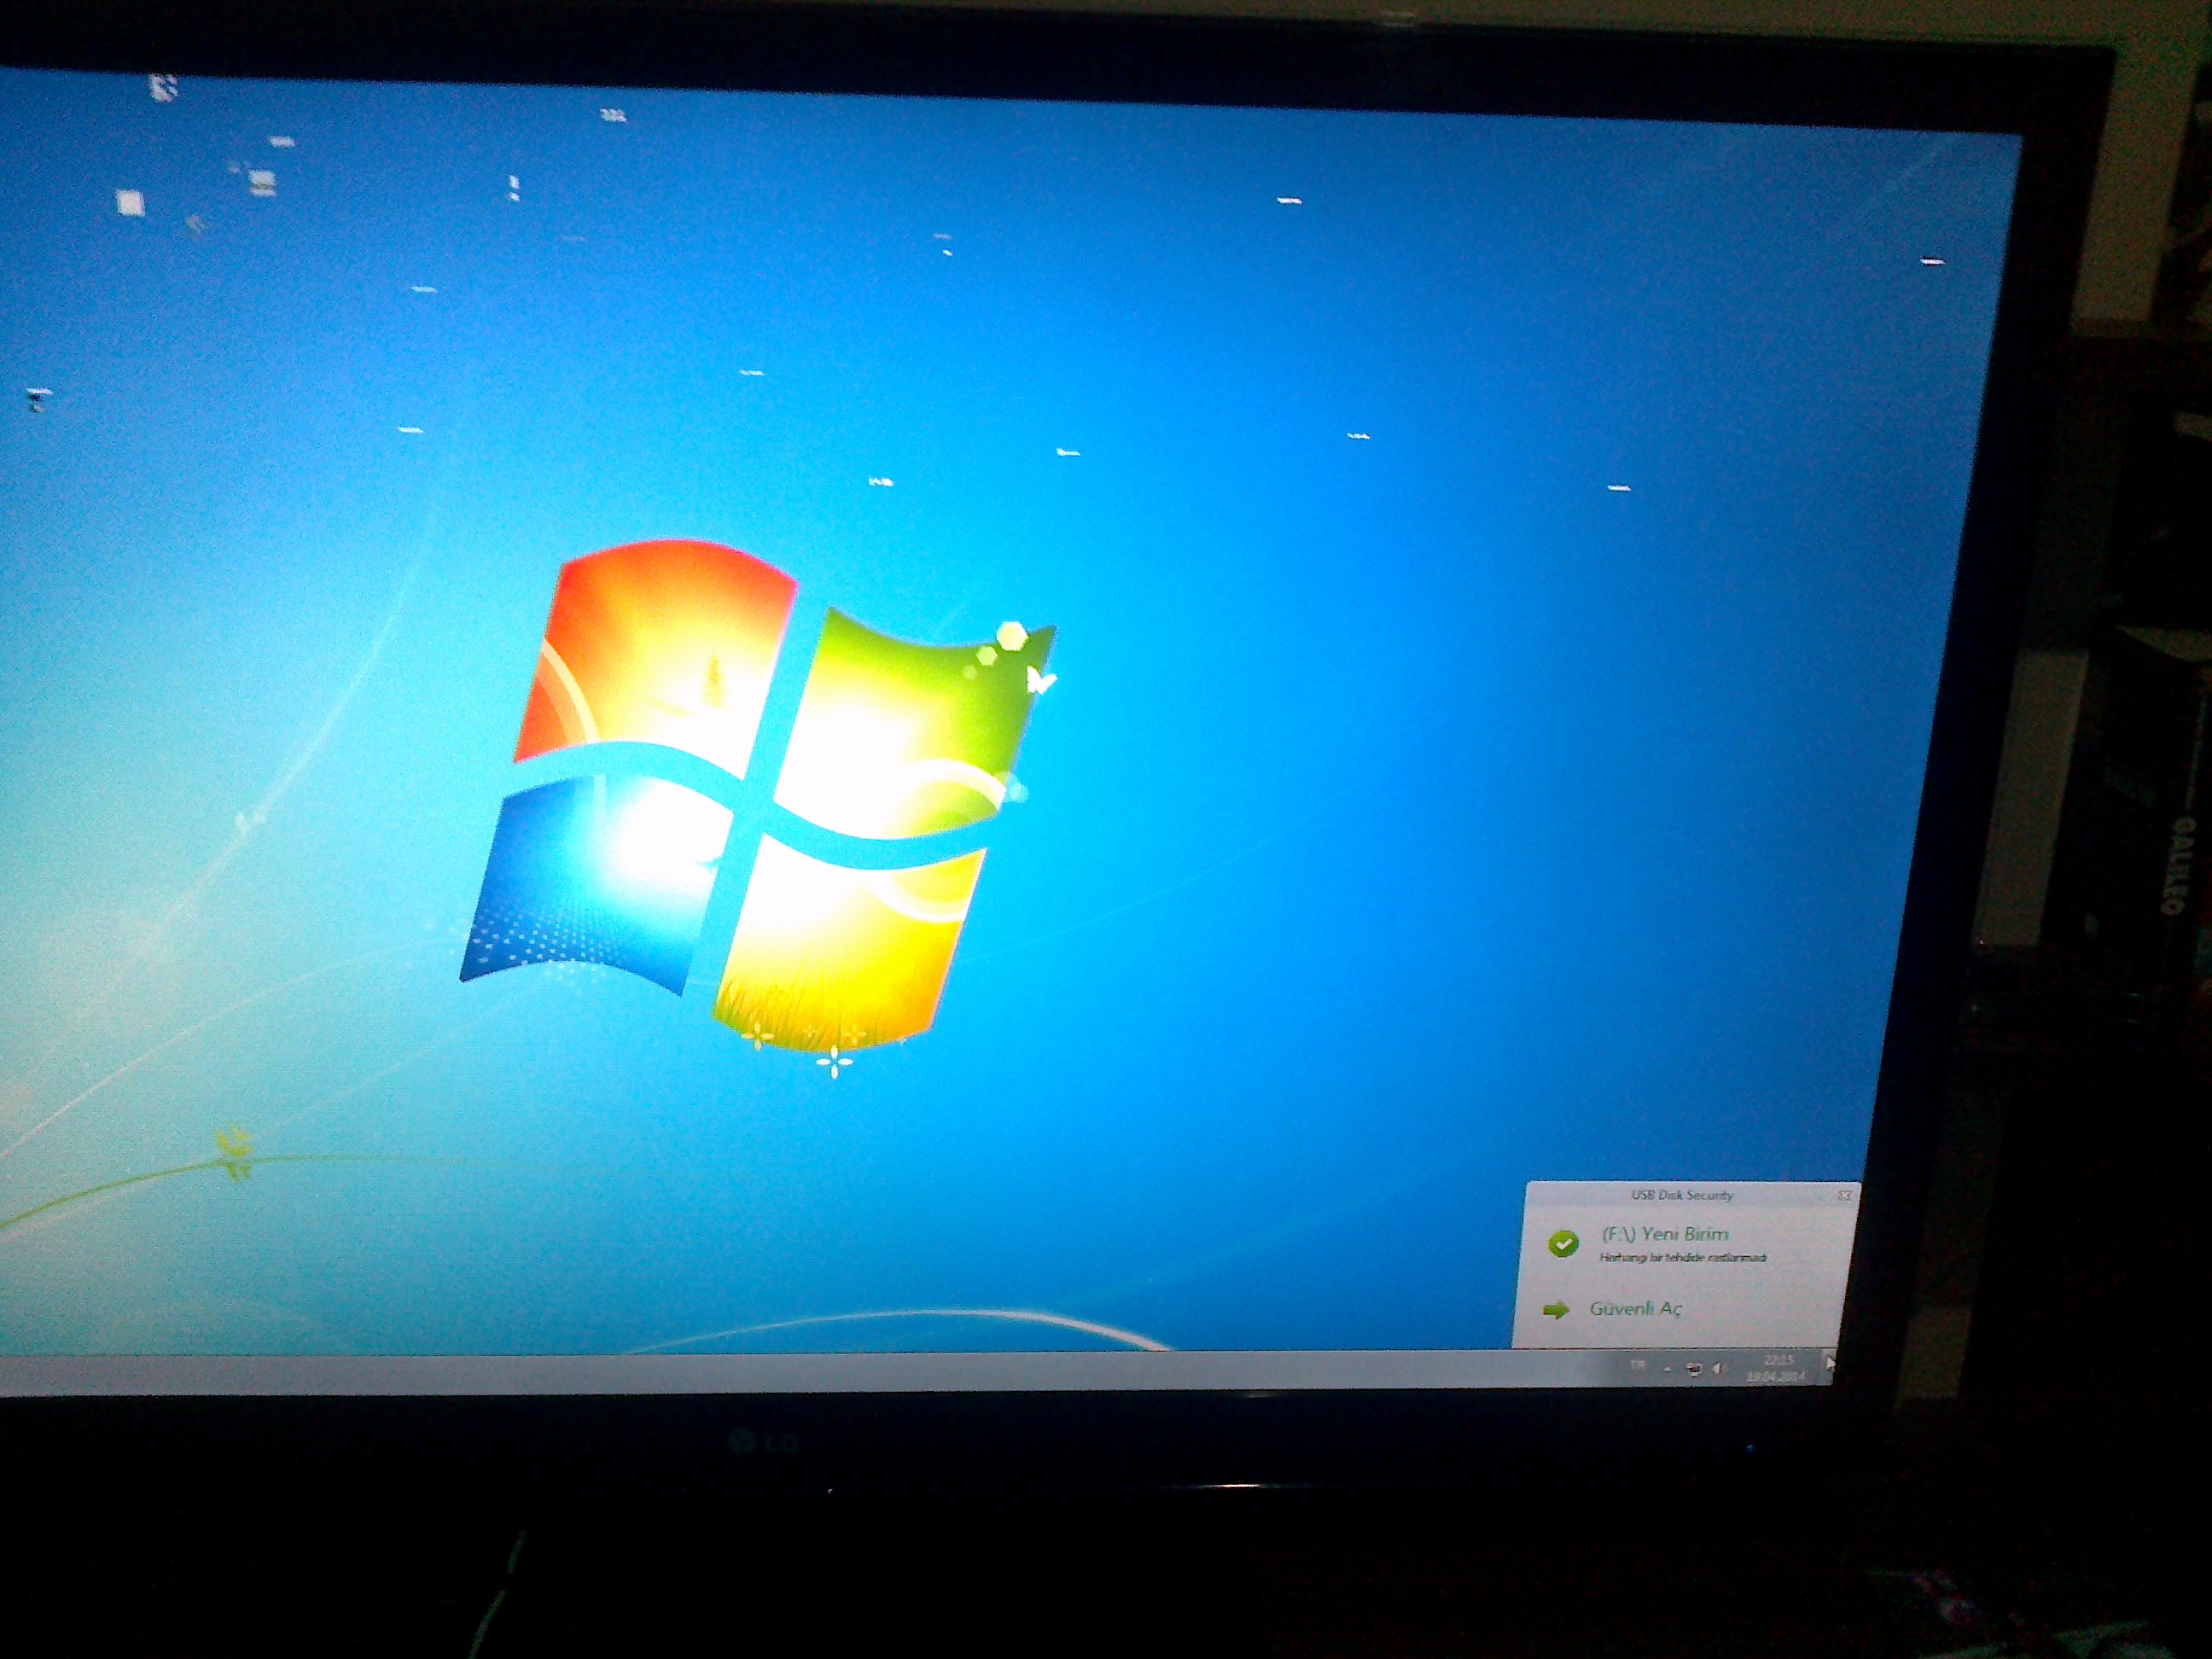Select the white square desktop icon top-left
Image resolution: width=2212 pixels, height=1659 pixels.
point(130,204)
